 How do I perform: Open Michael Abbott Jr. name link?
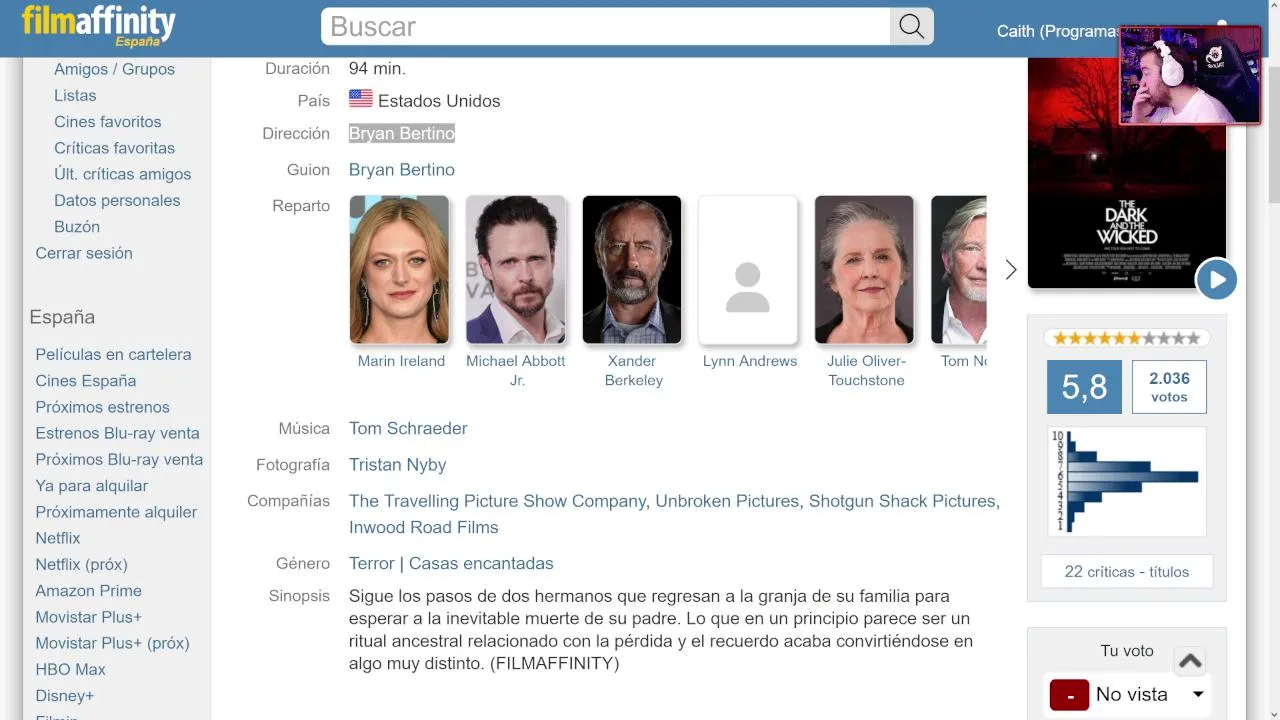pyautogui.click(x=516, y=370)
